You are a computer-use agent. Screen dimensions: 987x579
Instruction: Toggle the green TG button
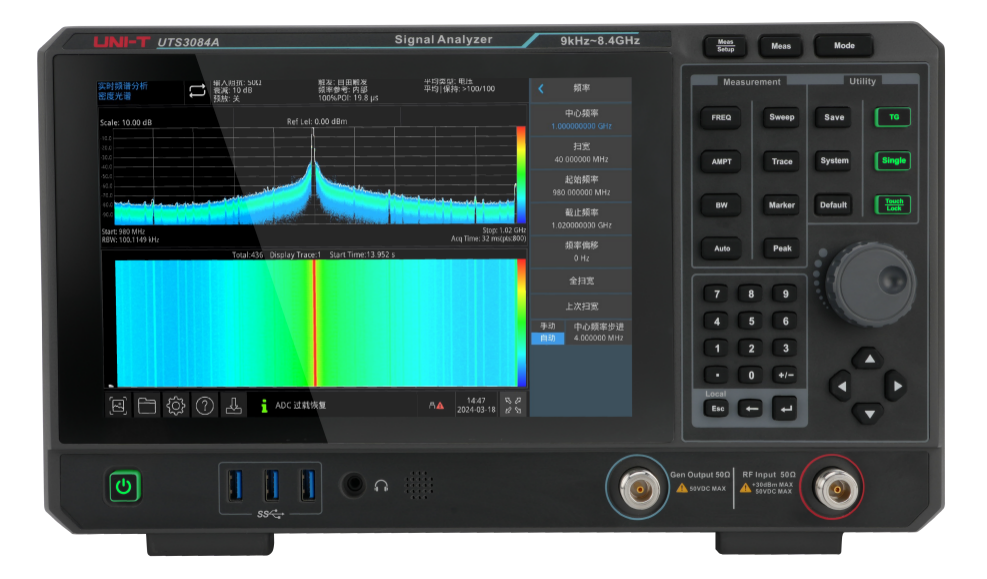pyautogui.click(x=892, y=117)
